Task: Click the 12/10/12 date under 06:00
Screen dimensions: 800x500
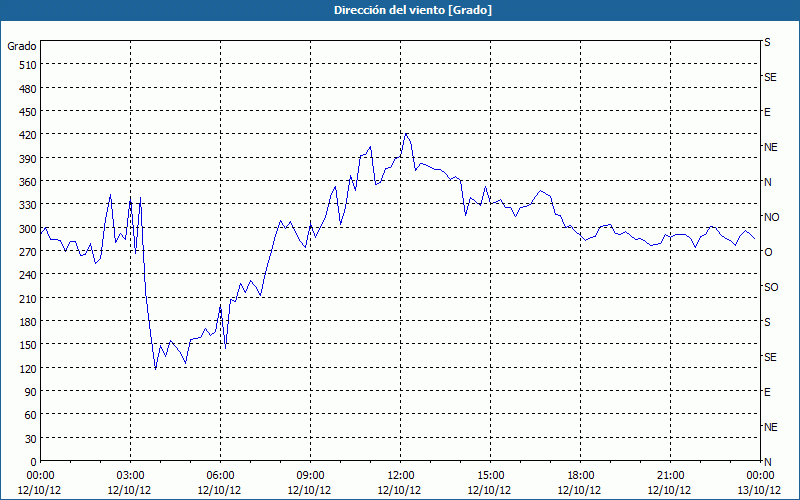Action: coord(219,490)
